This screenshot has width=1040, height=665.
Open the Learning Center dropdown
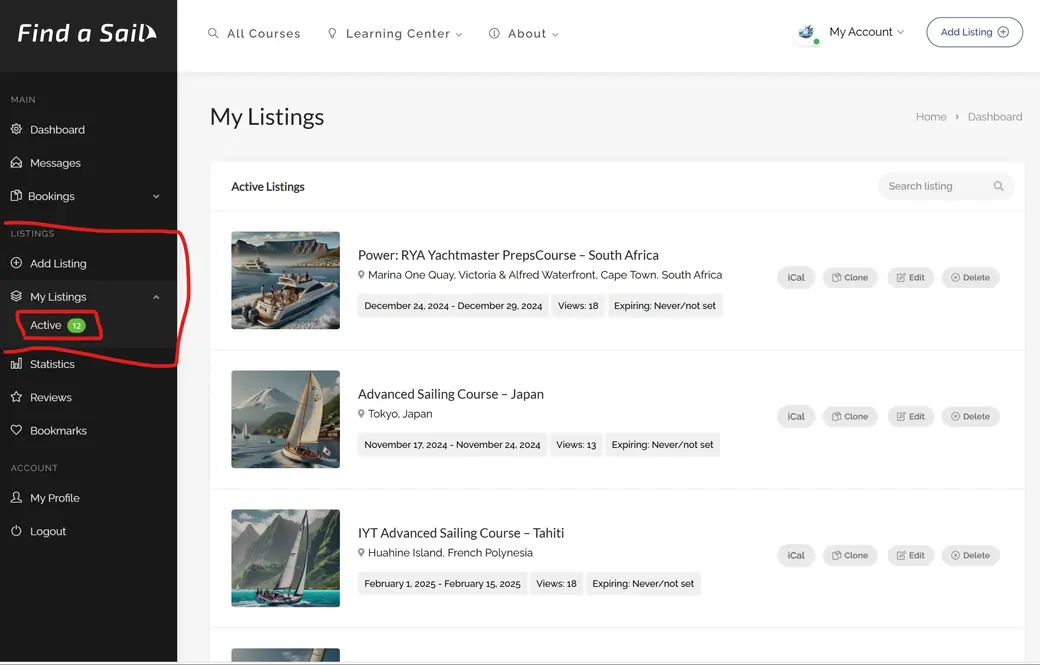click(397, 34)
